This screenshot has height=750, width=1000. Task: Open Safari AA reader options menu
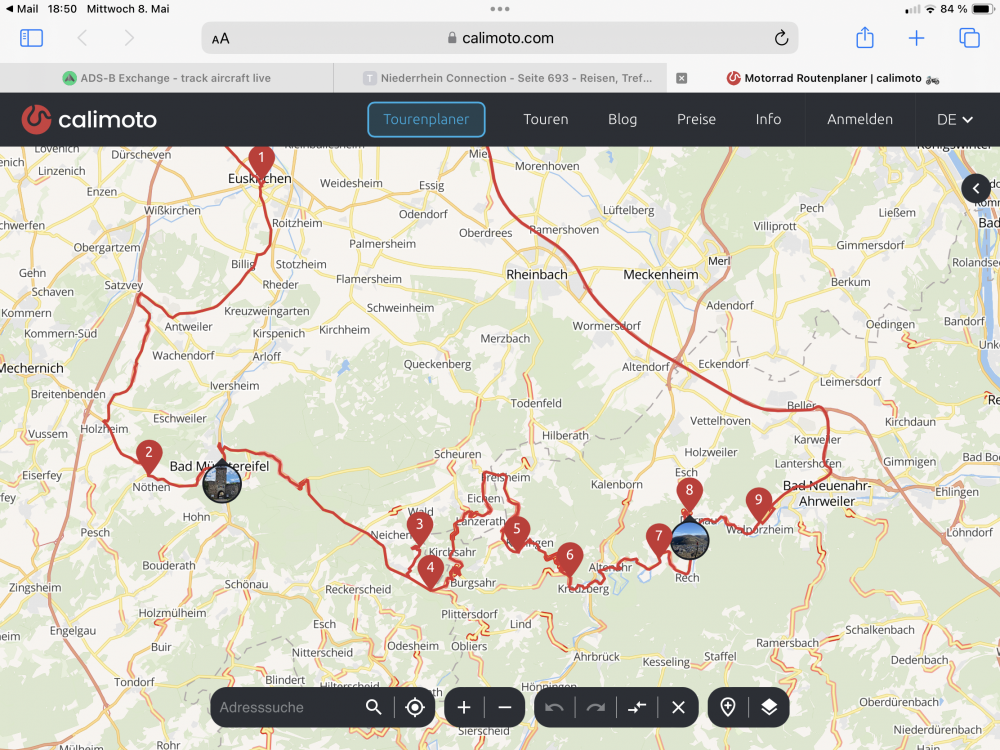click(x=221, y=38)
